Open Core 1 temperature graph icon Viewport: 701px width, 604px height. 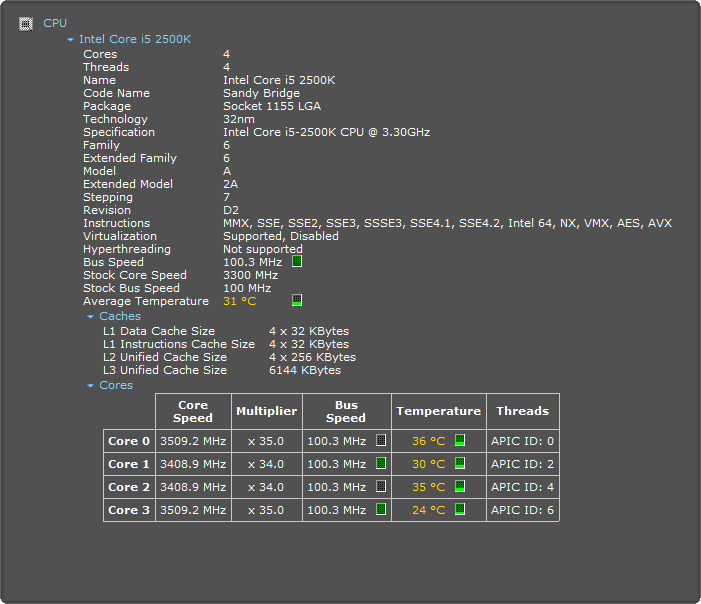460,463
